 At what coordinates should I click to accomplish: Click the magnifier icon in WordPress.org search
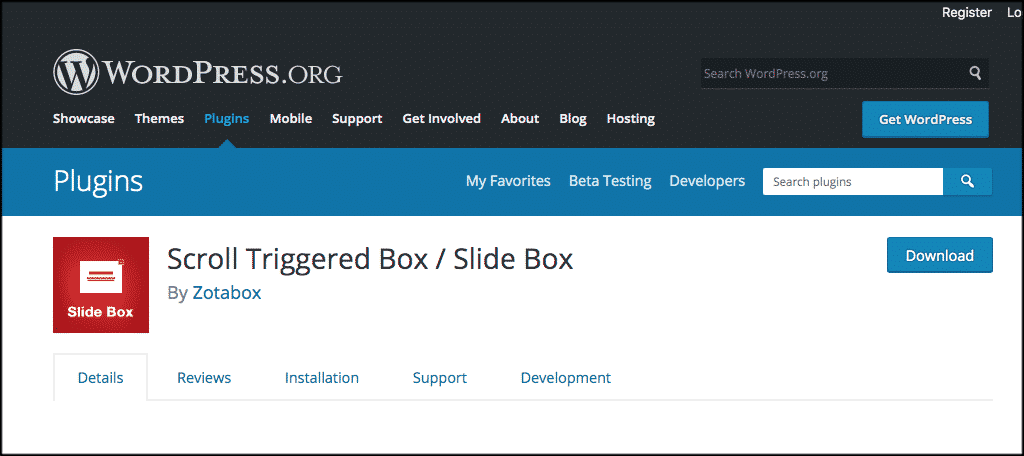[x=975, y=73]
